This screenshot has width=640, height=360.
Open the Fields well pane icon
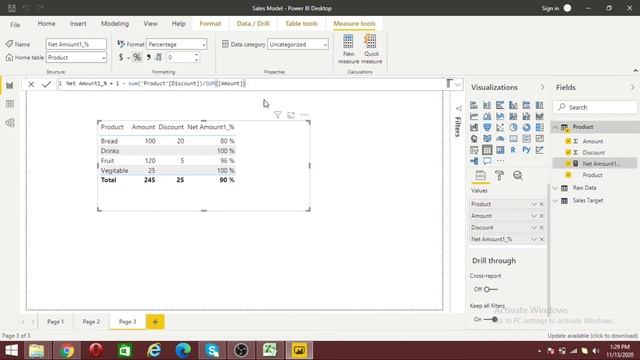coord(480,176)
